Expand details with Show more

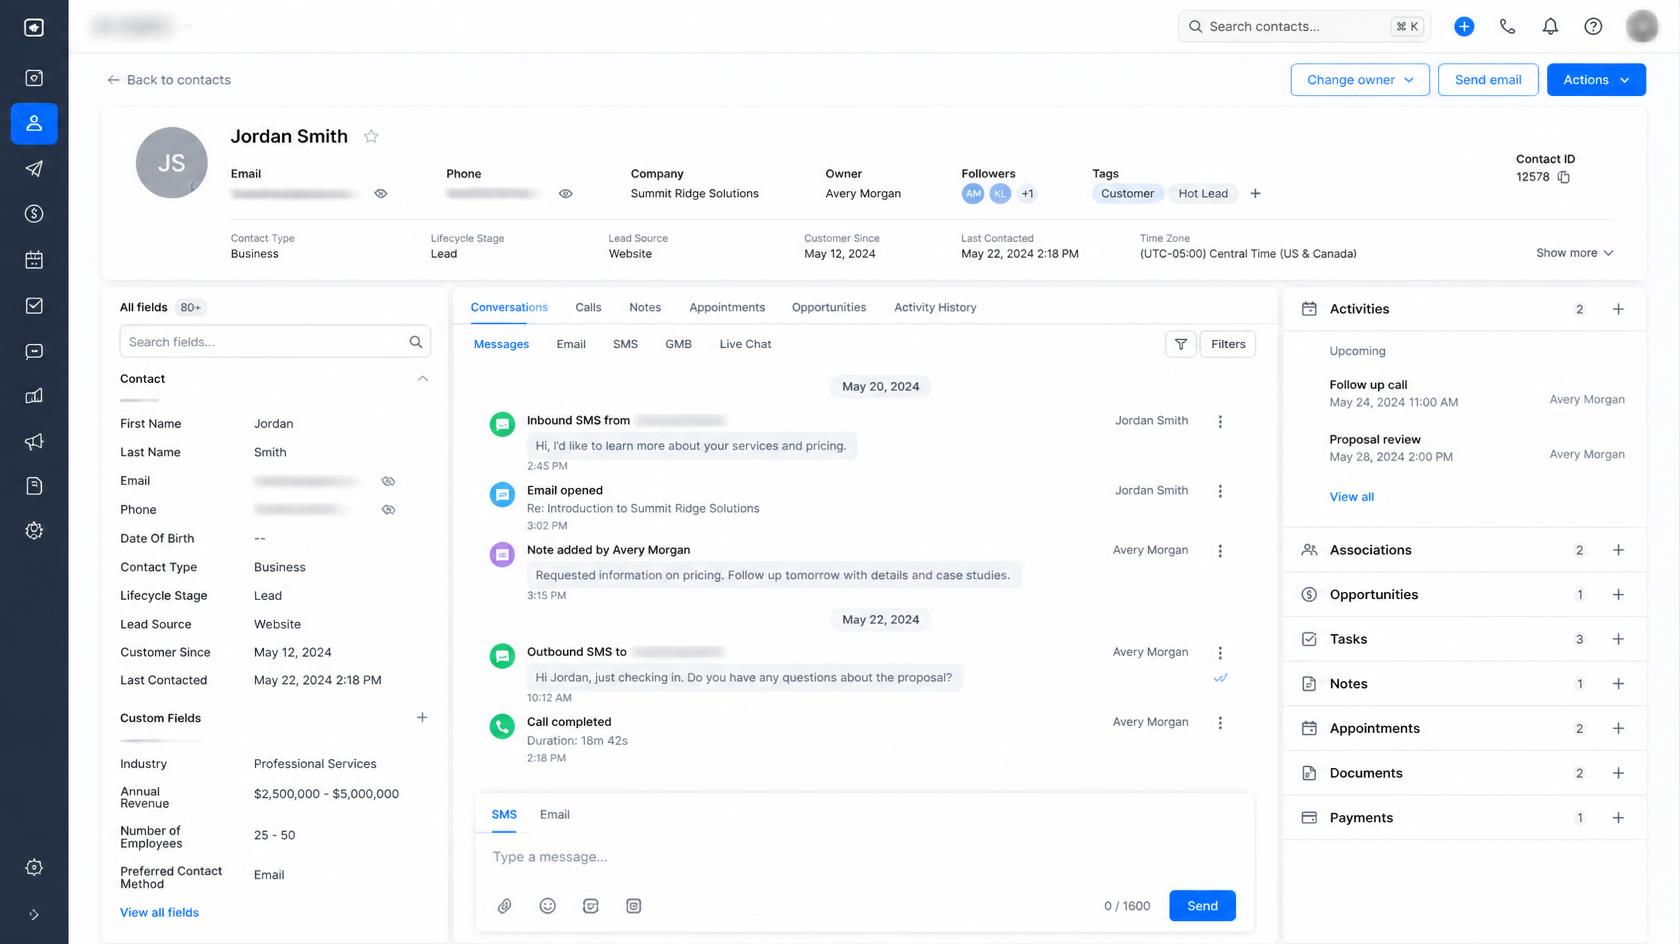(x=1575, y=253)
